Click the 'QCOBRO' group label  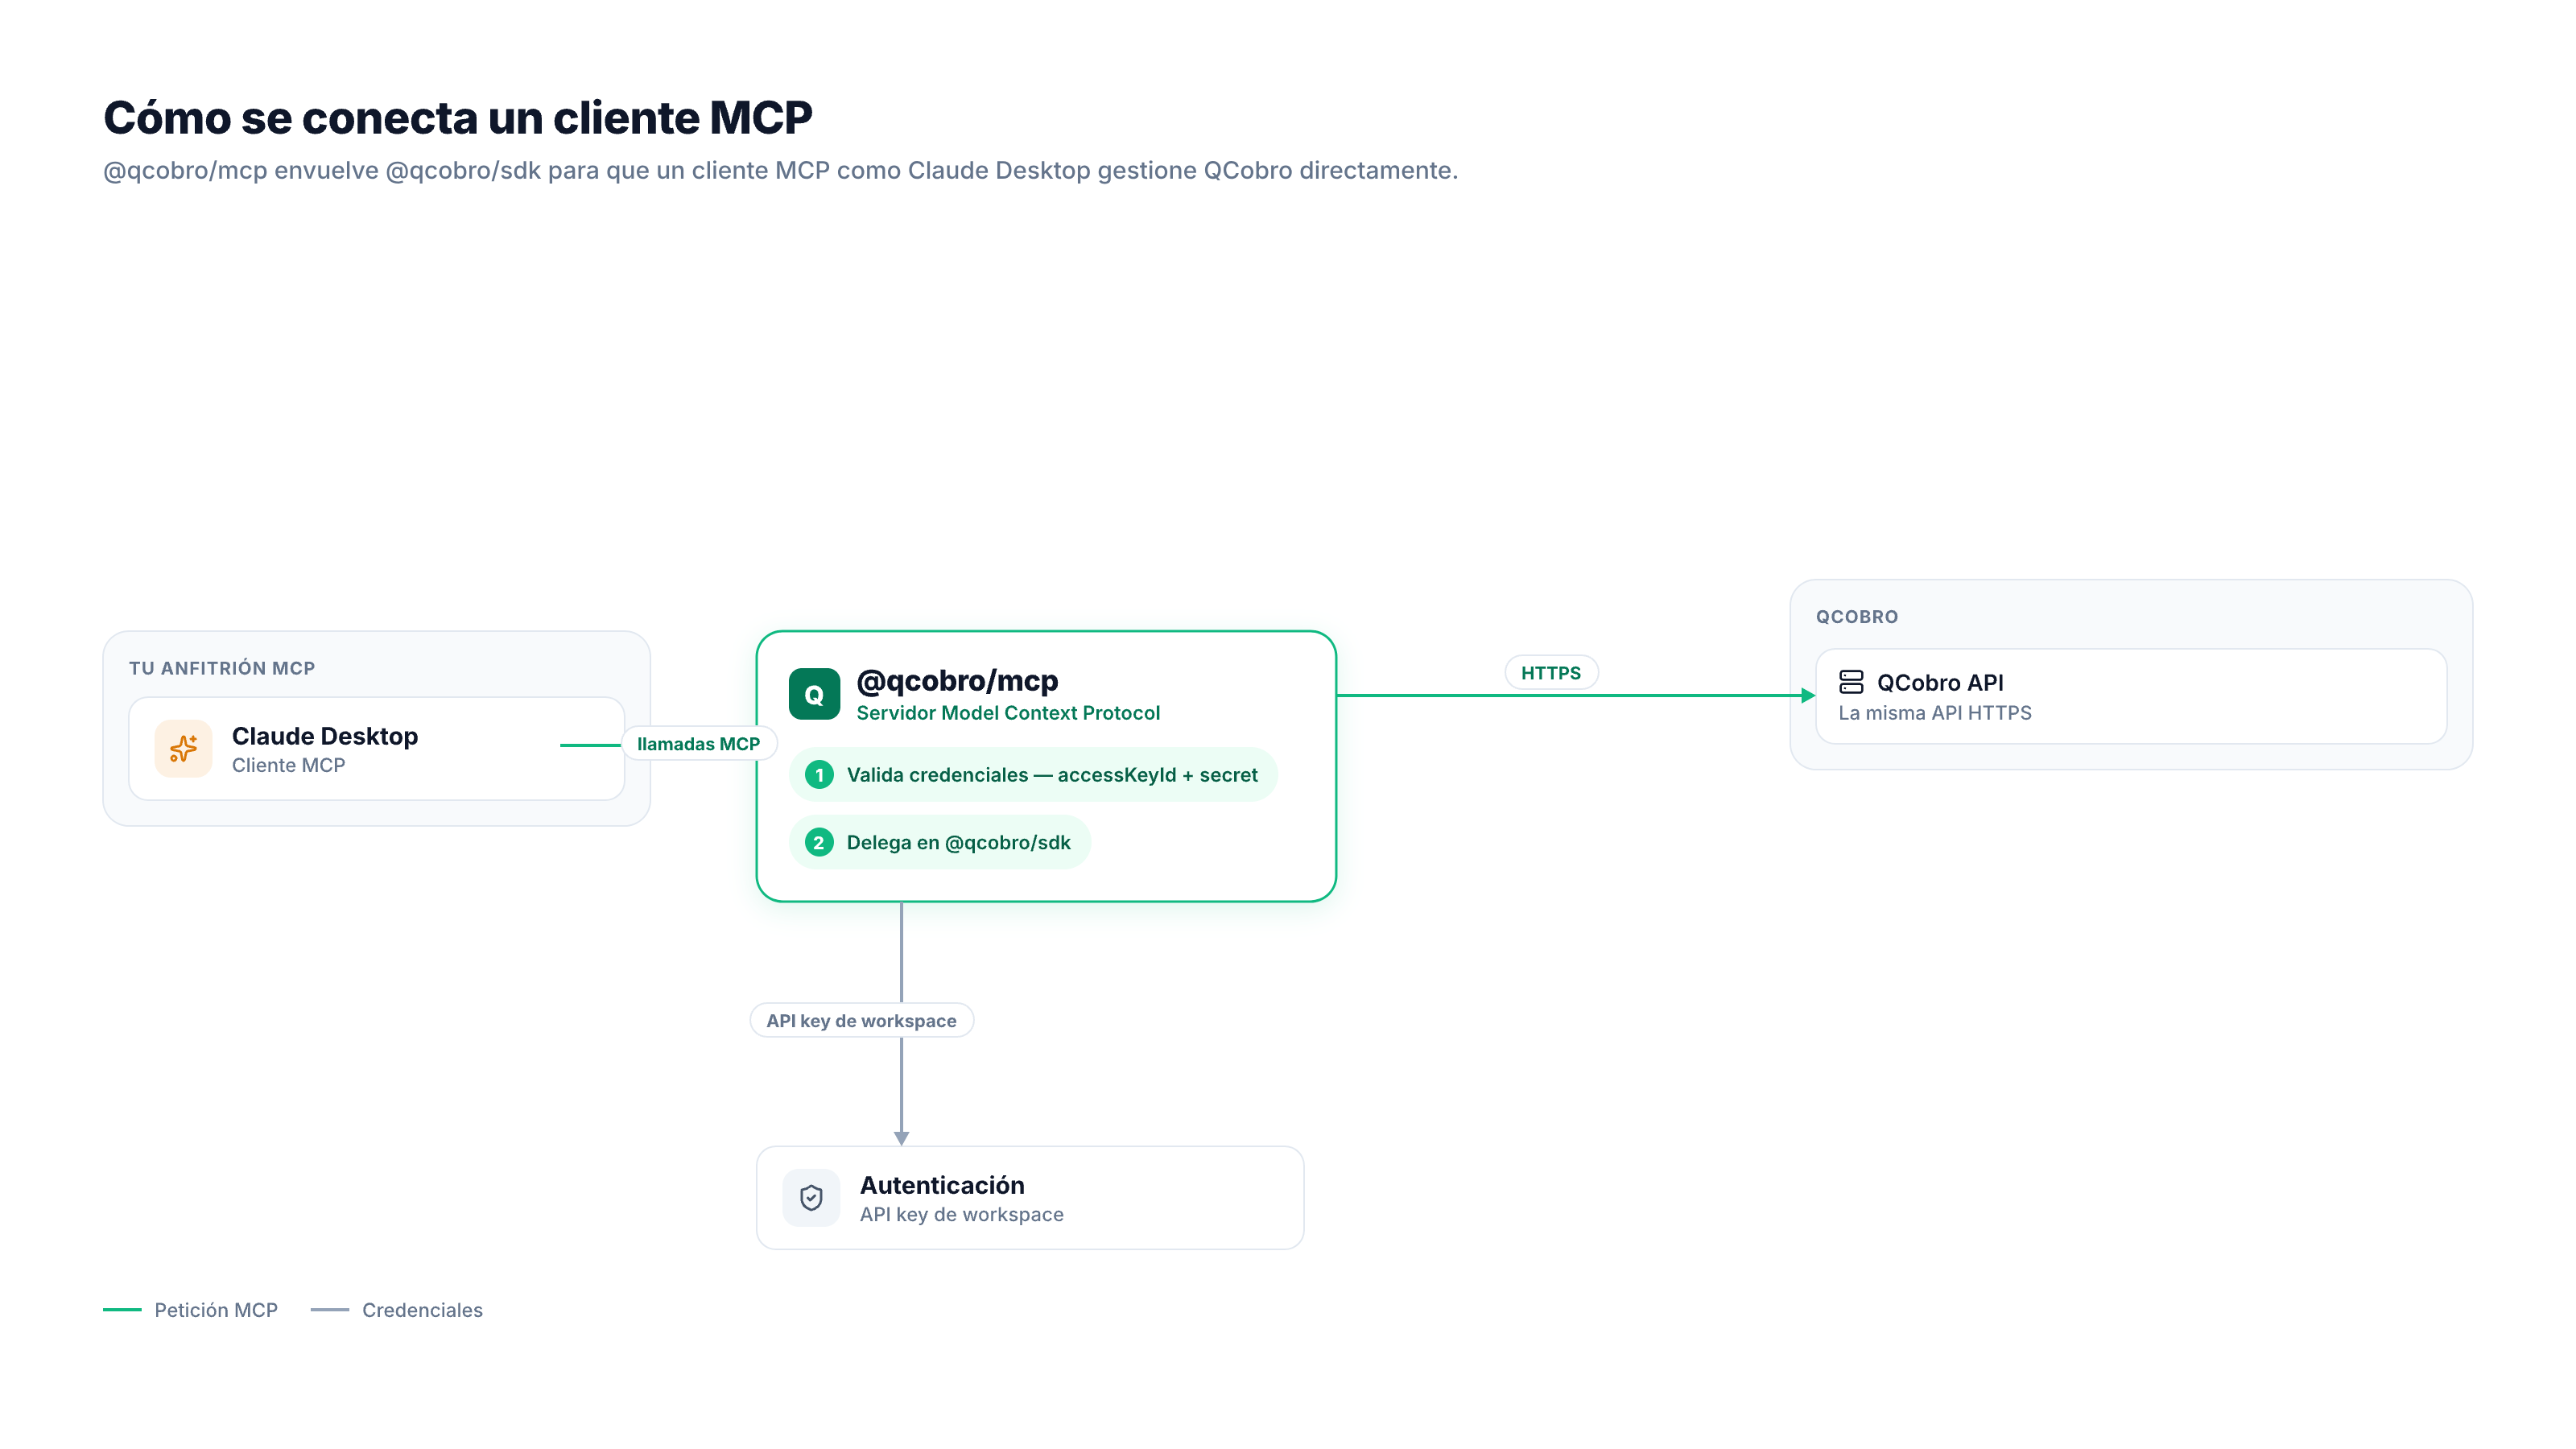(1857, 617)
